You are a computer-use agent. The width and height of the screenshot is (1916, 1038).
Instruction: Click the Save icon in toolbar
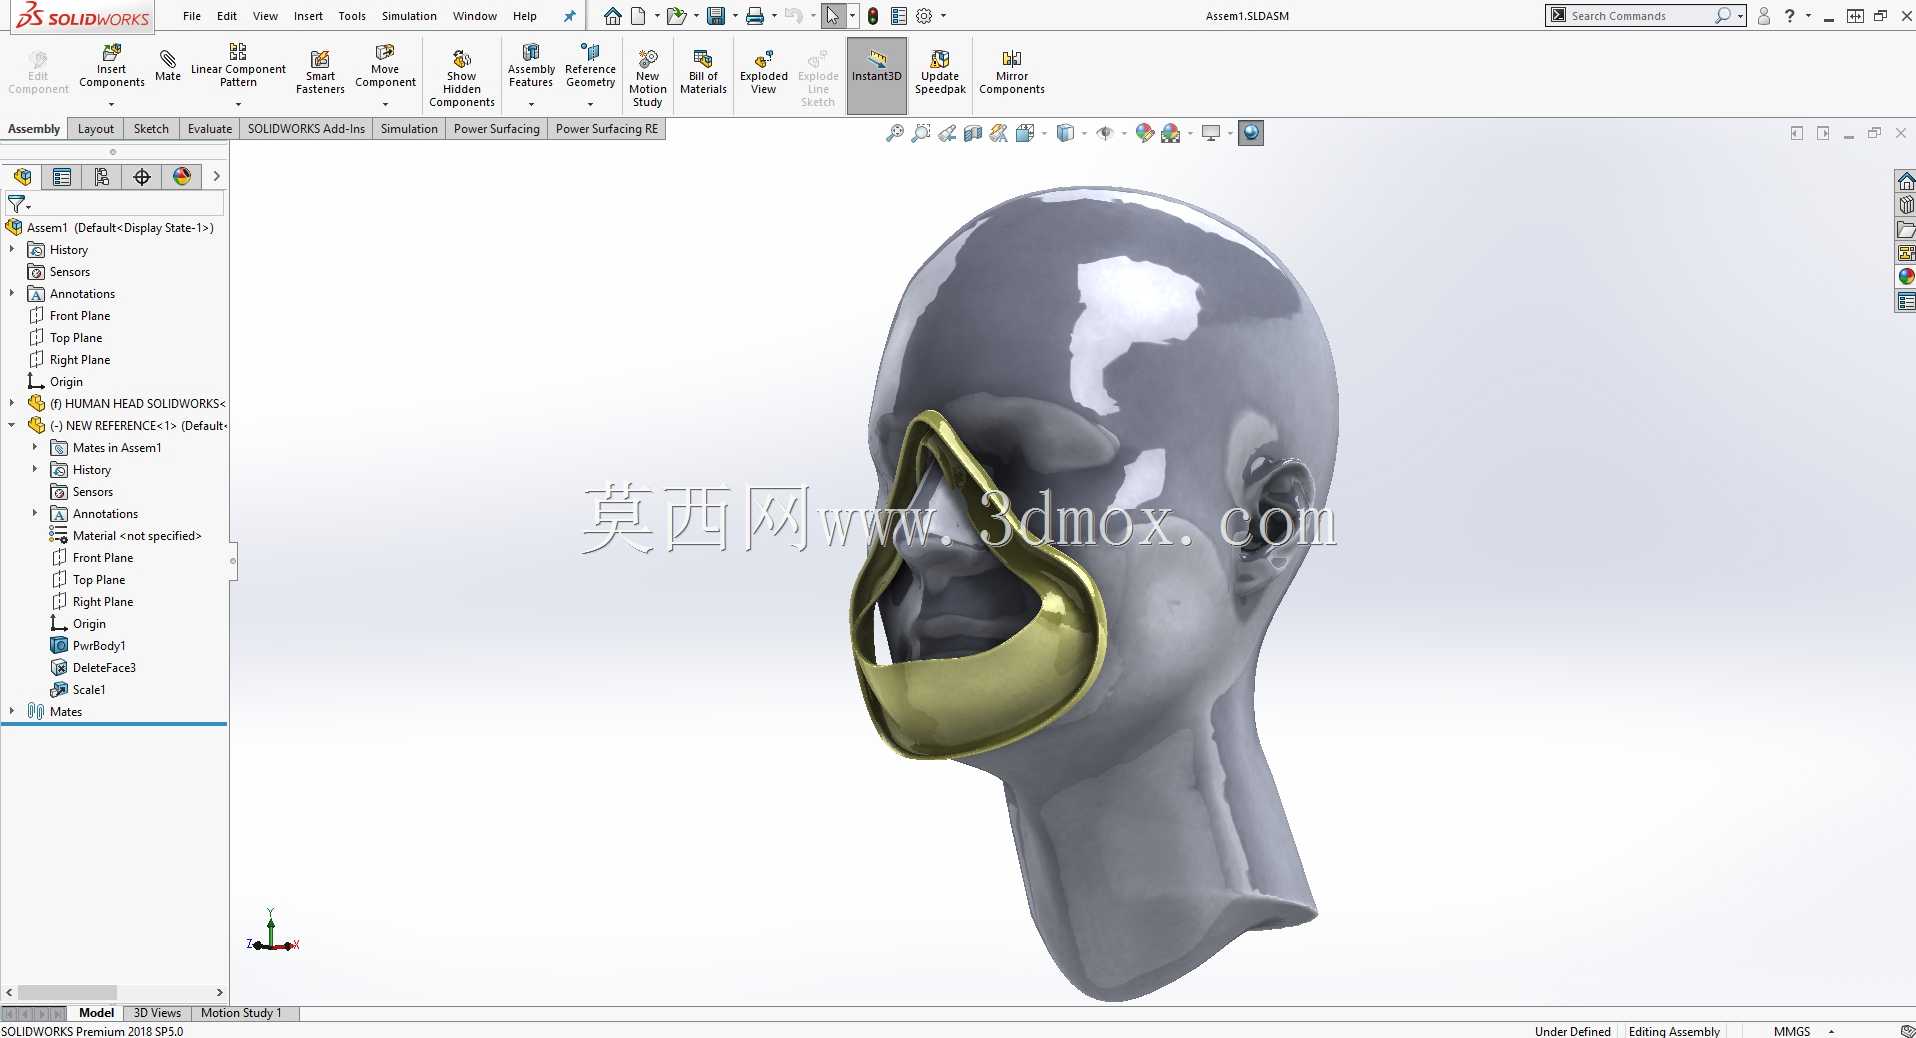pos(716,16)
